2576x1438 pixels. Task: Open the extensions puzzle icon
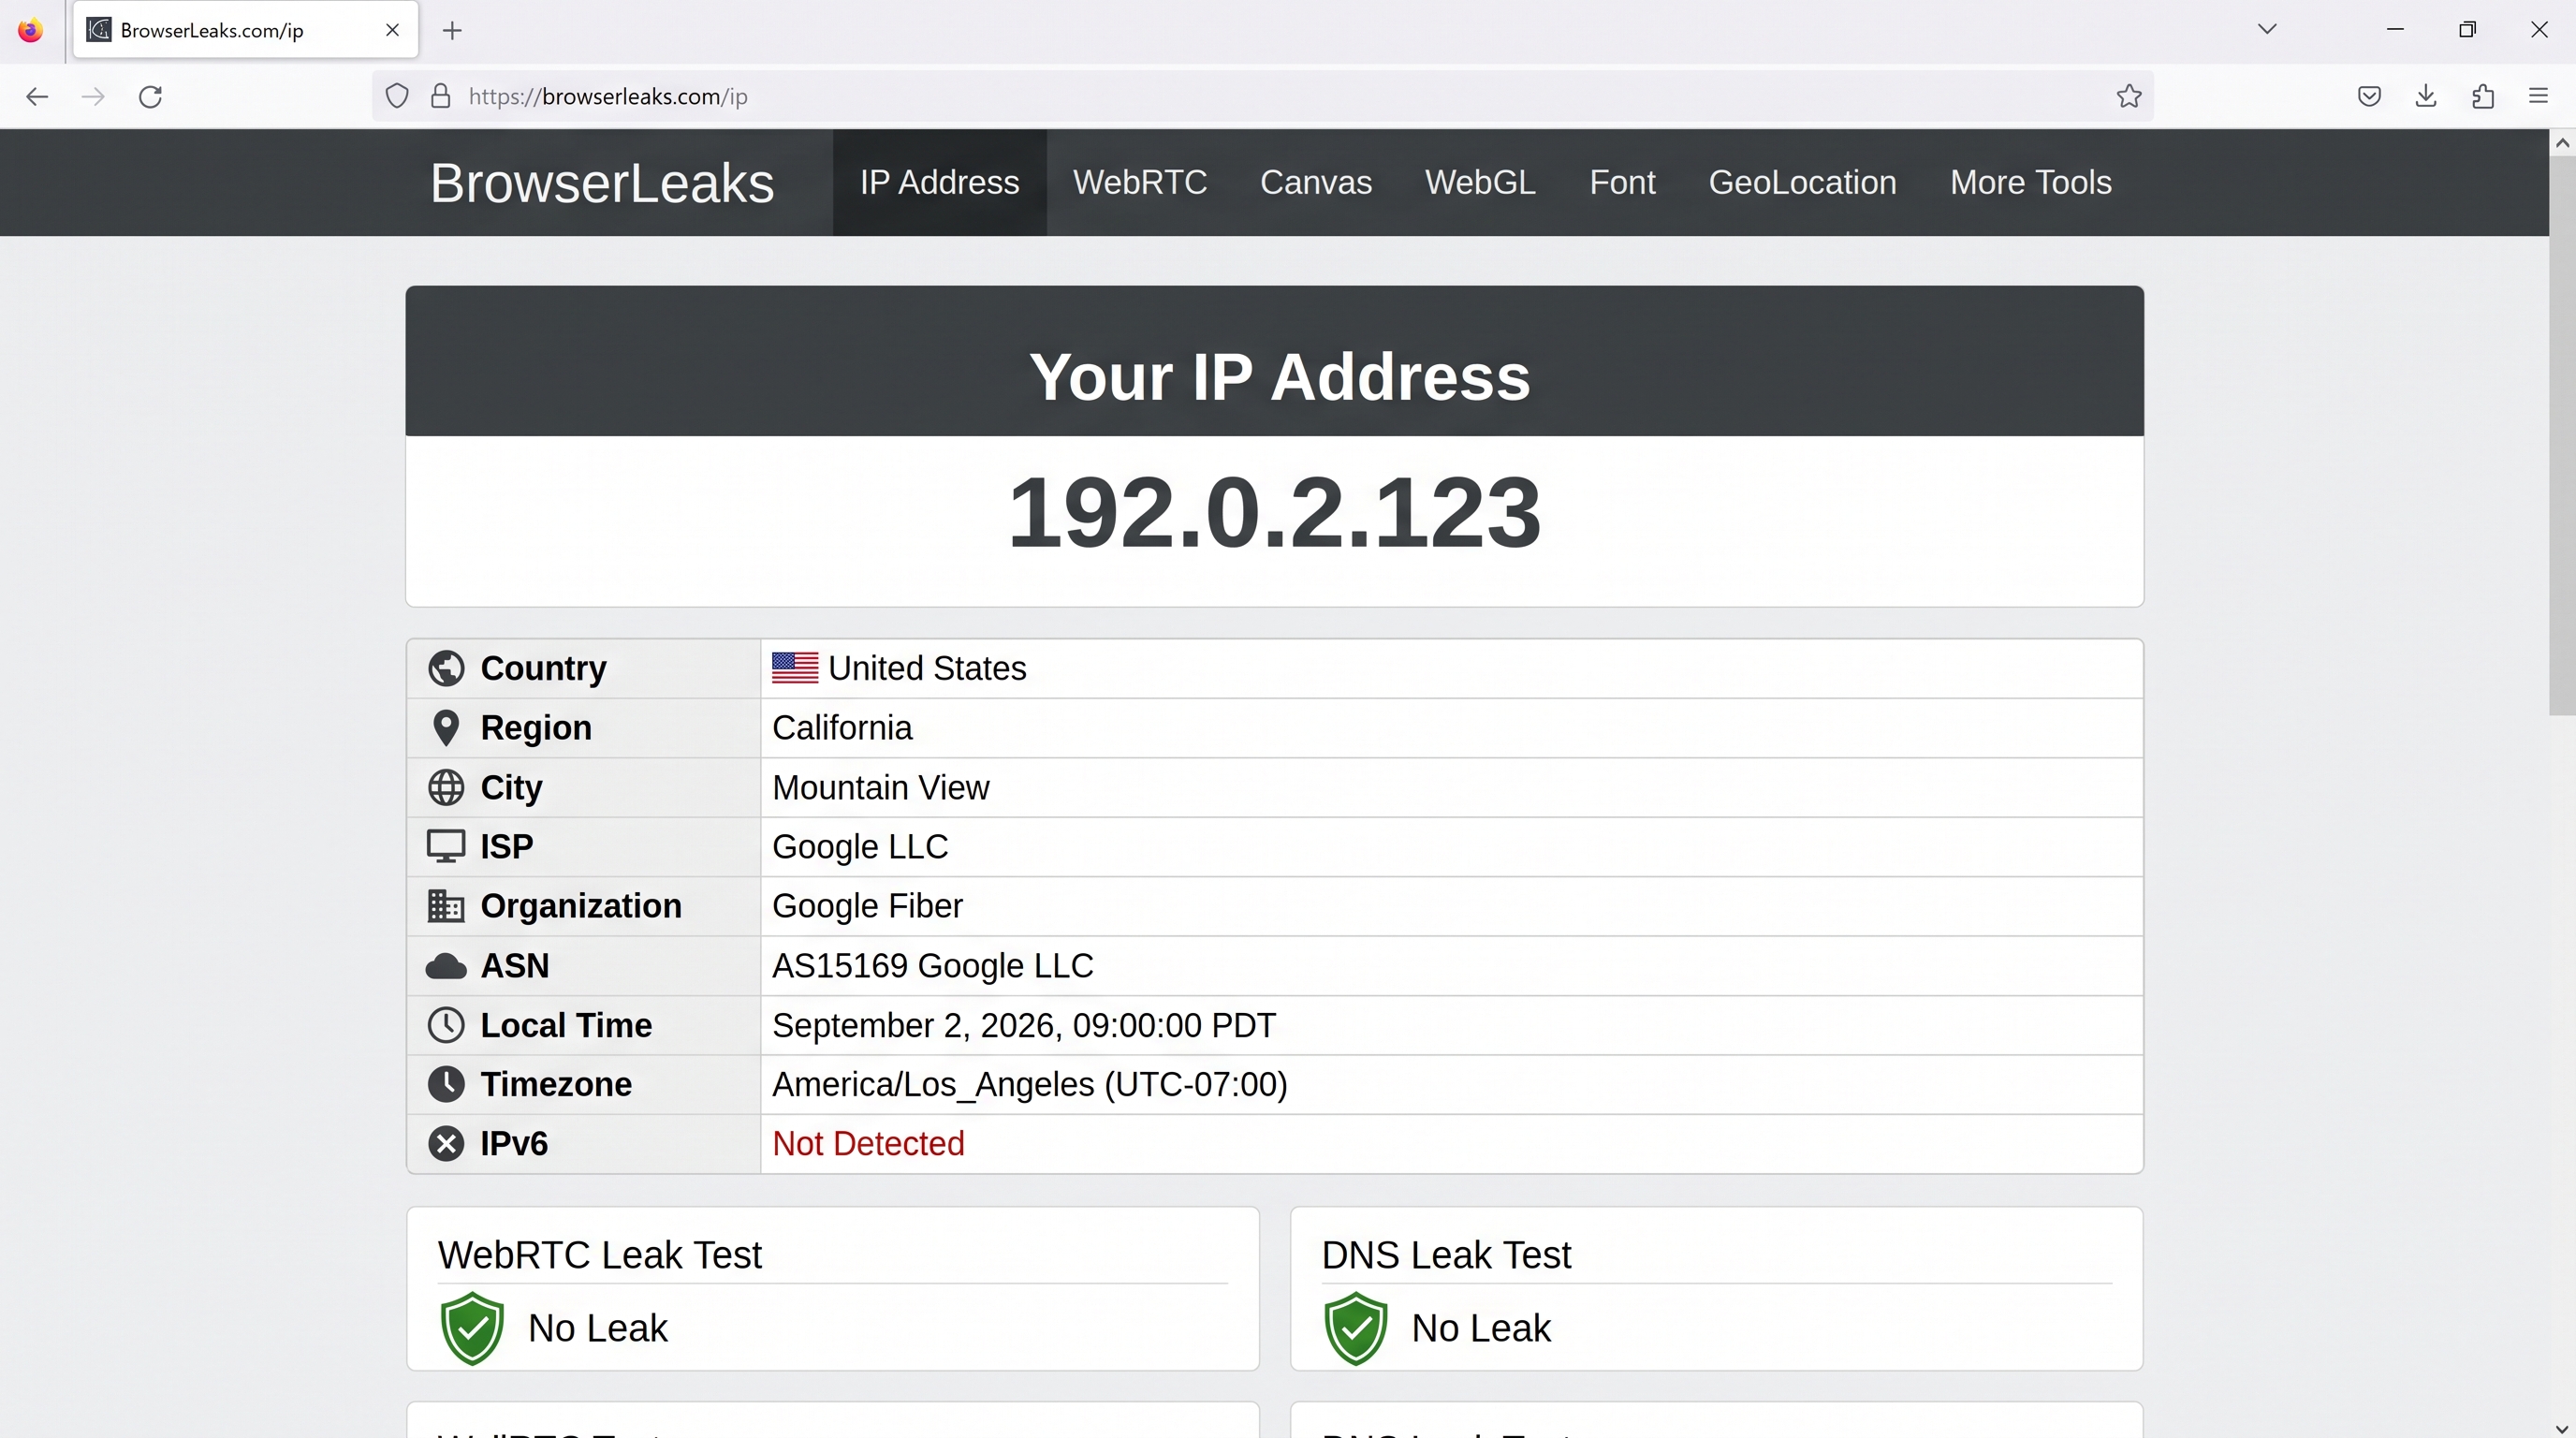click(x=2483, y=96)
